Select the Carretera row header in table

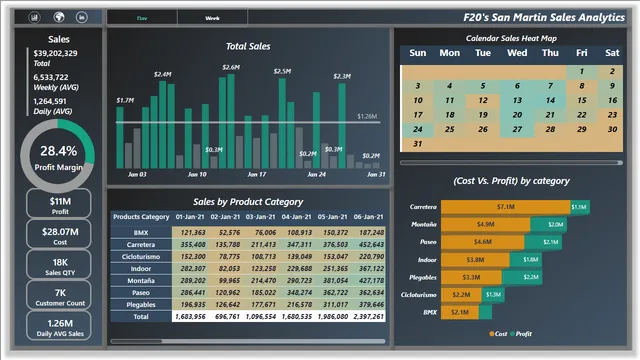click(x=141, y=244)
